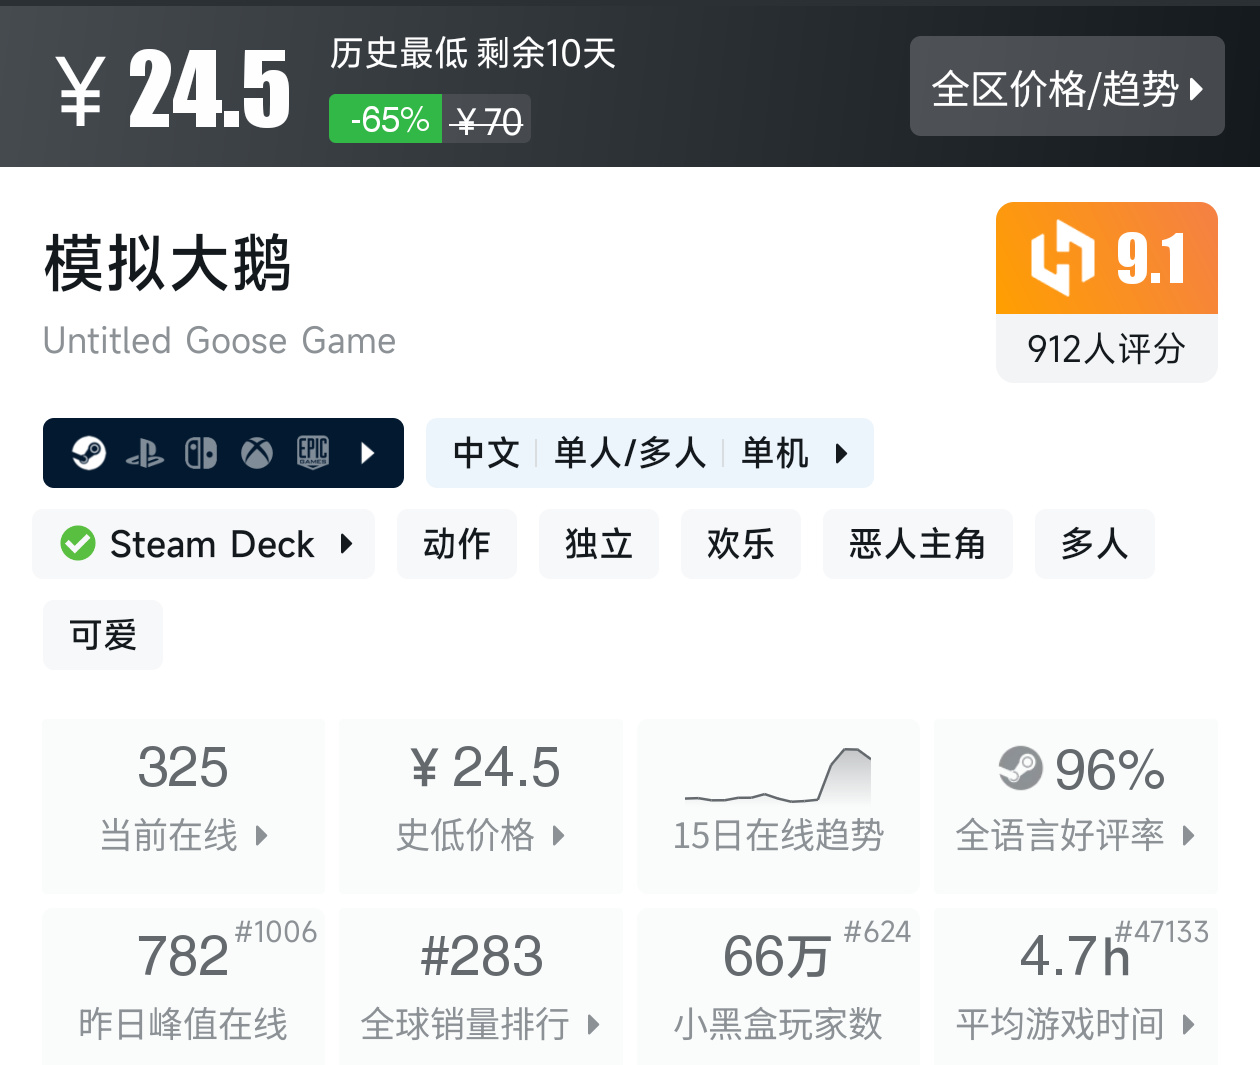
Task: Click the Xiaoheihe logo on score badge
Action: (1062, 258)
